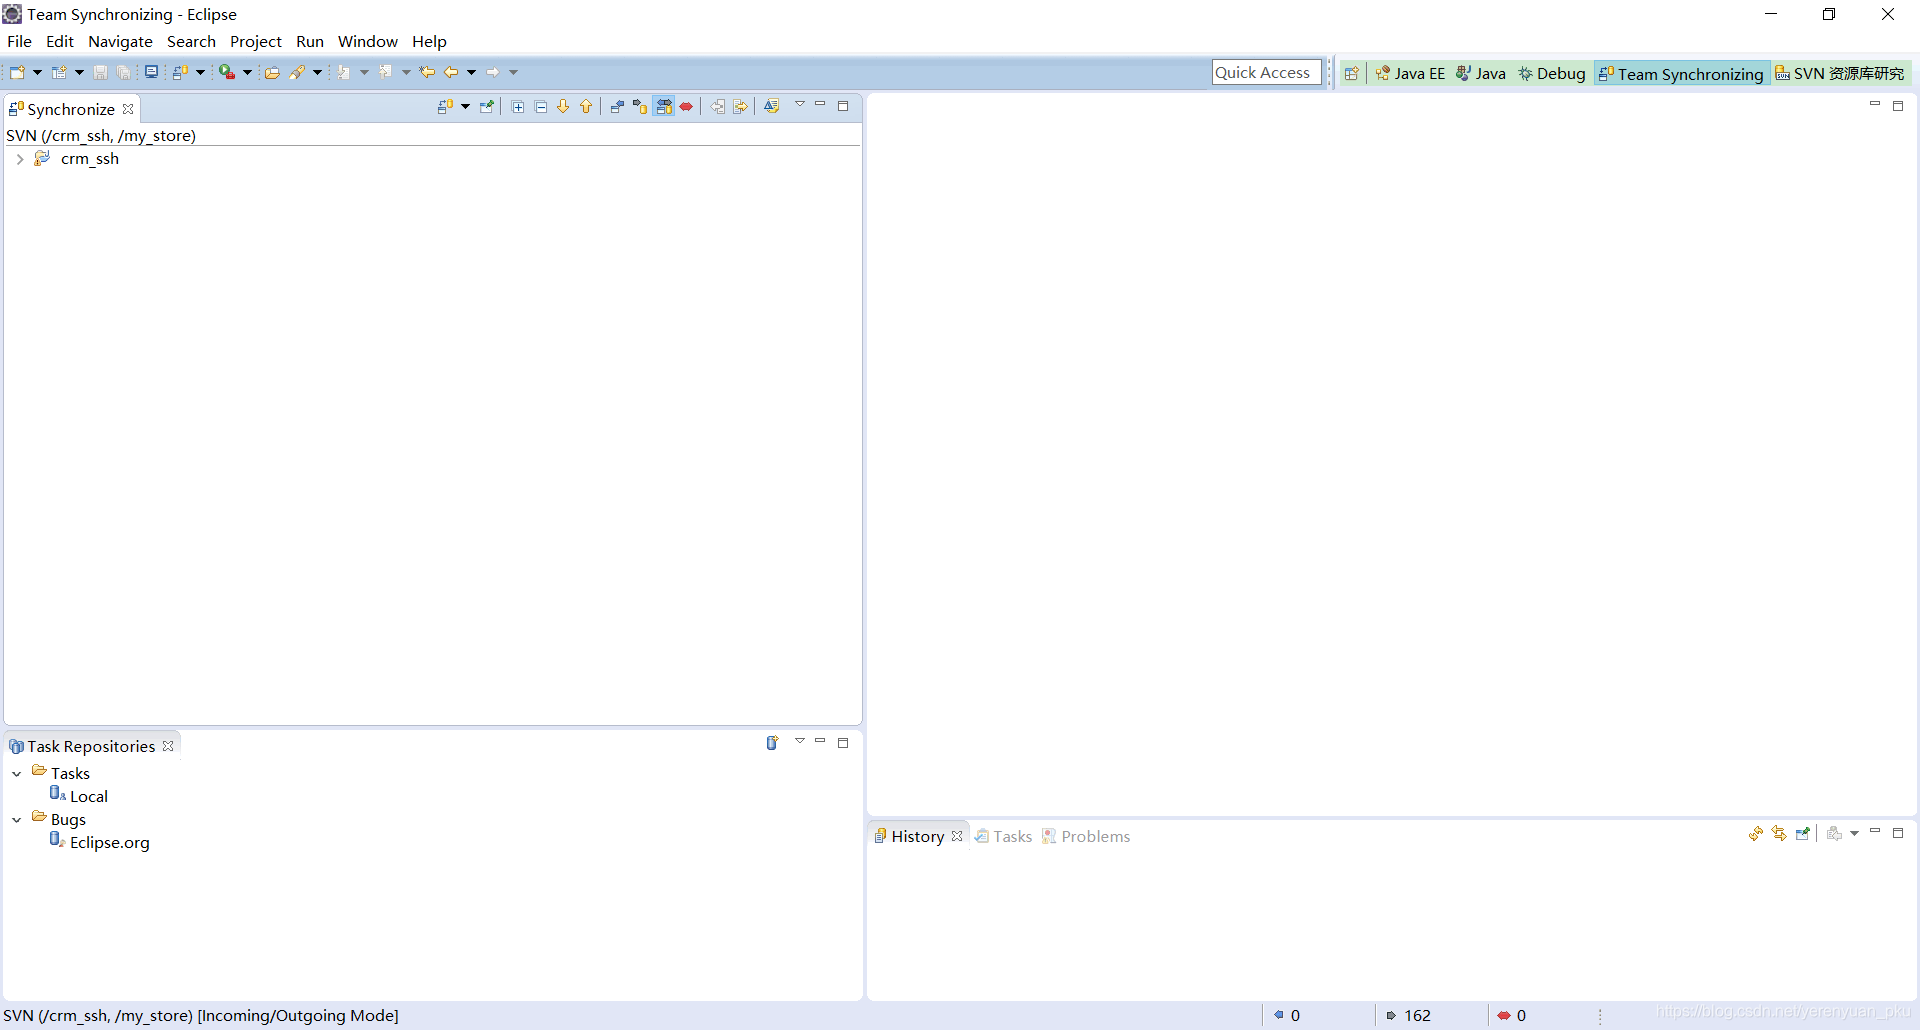Click Collapse All icon in Synchronize view
The height and width of the screenshot is (1030, 1920).
(x=541, y=107)
